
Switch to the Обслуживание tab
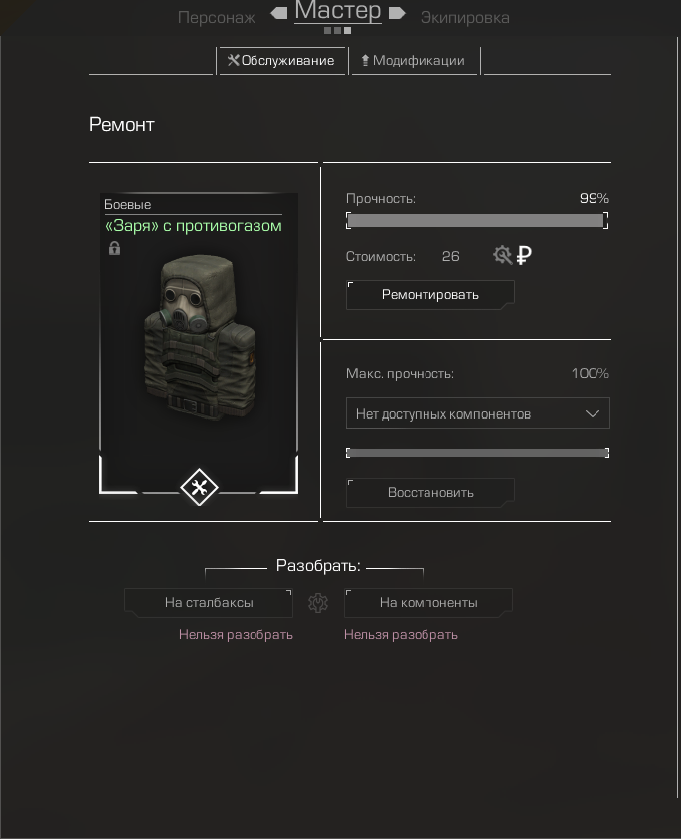(281, 60)
